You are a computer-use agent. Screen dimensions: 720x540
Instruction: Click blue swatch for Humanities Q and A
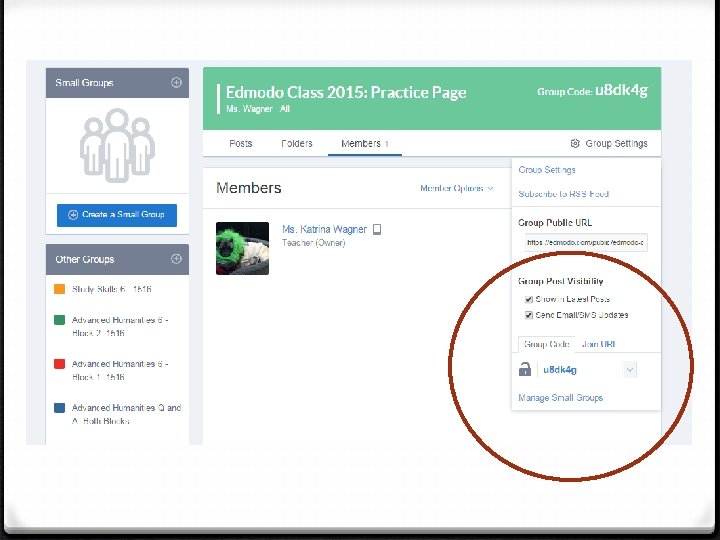(59, 408)
